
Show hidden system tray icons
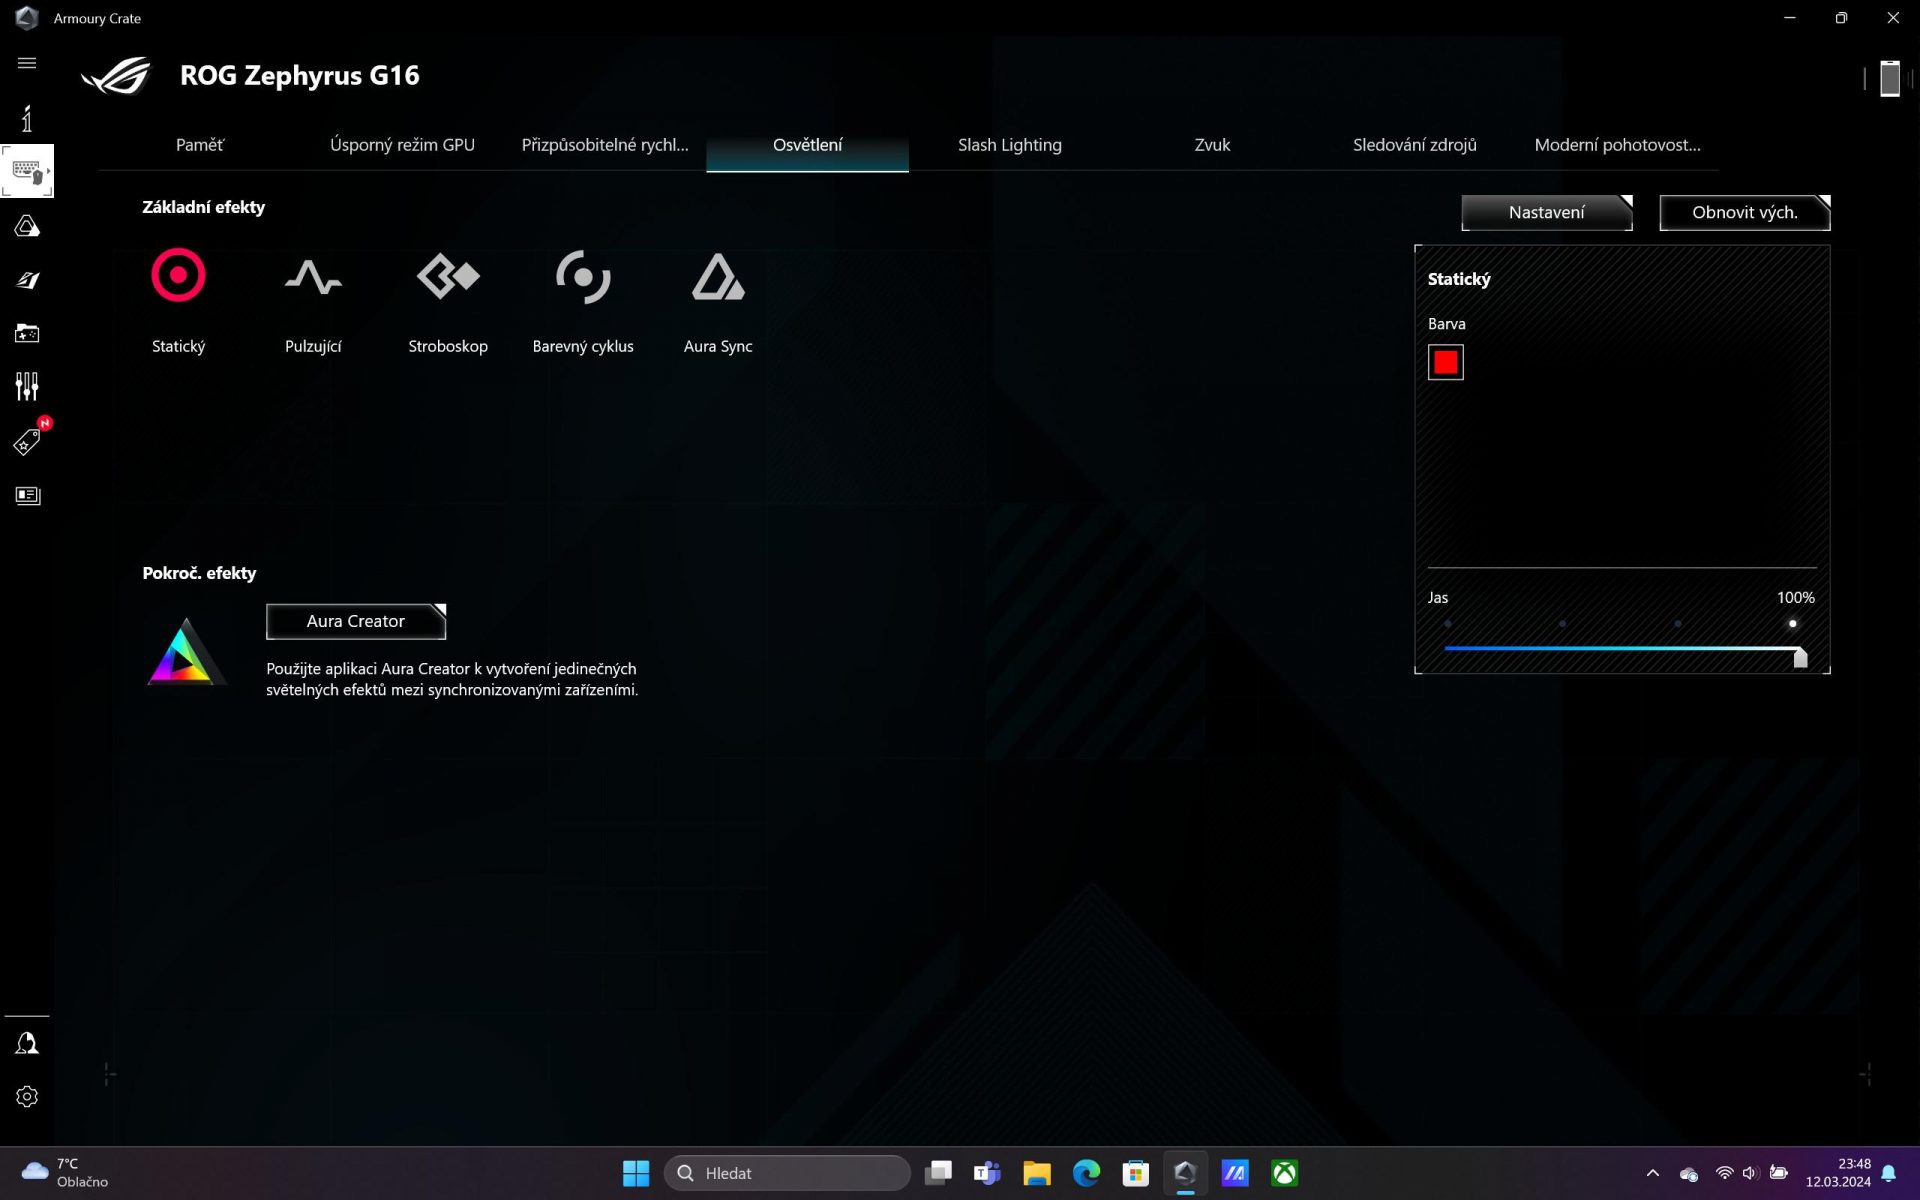point(1653,1173)
